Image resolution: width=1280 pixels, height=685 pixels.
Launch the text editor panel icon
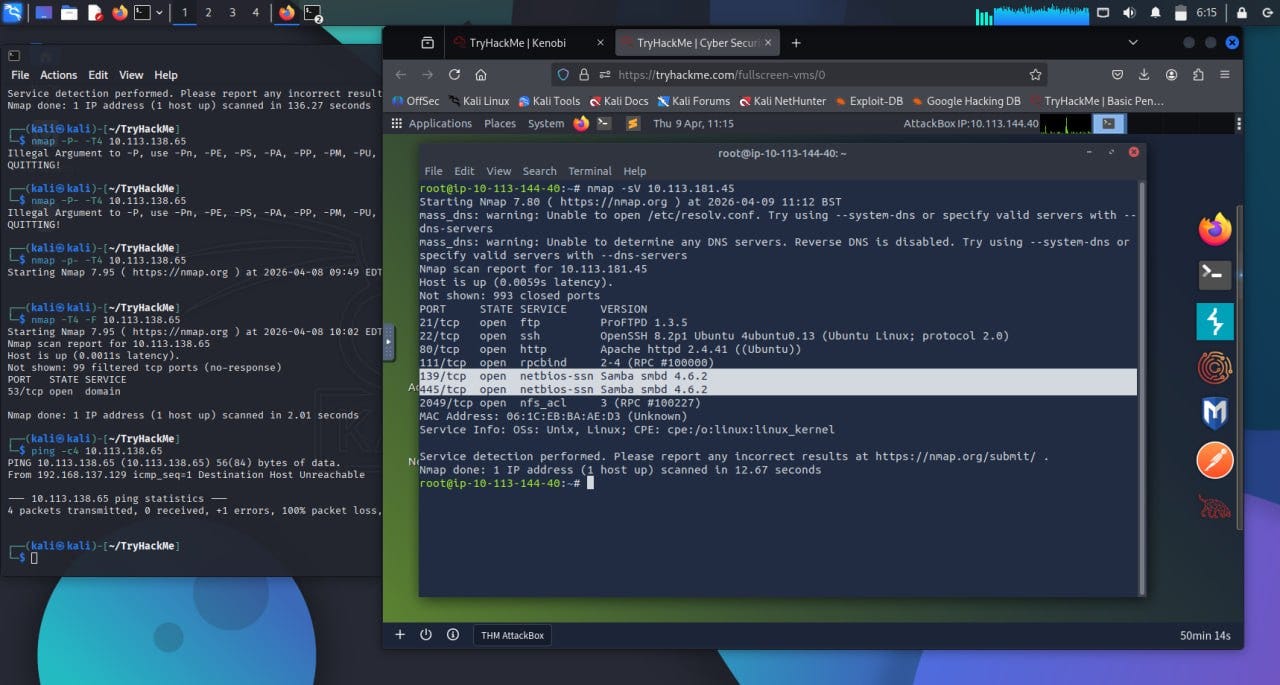(x=95, y=13)
